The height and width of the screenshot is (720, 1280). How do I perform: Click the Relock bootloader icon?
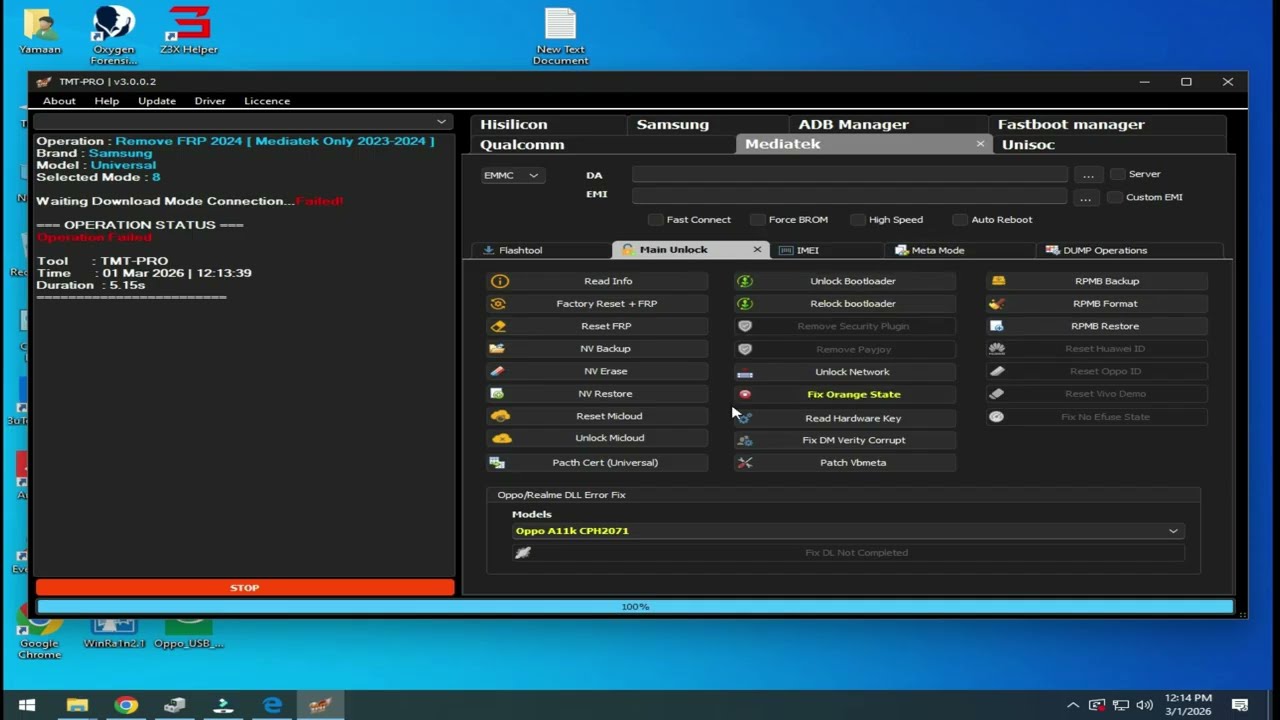[745, 303]
